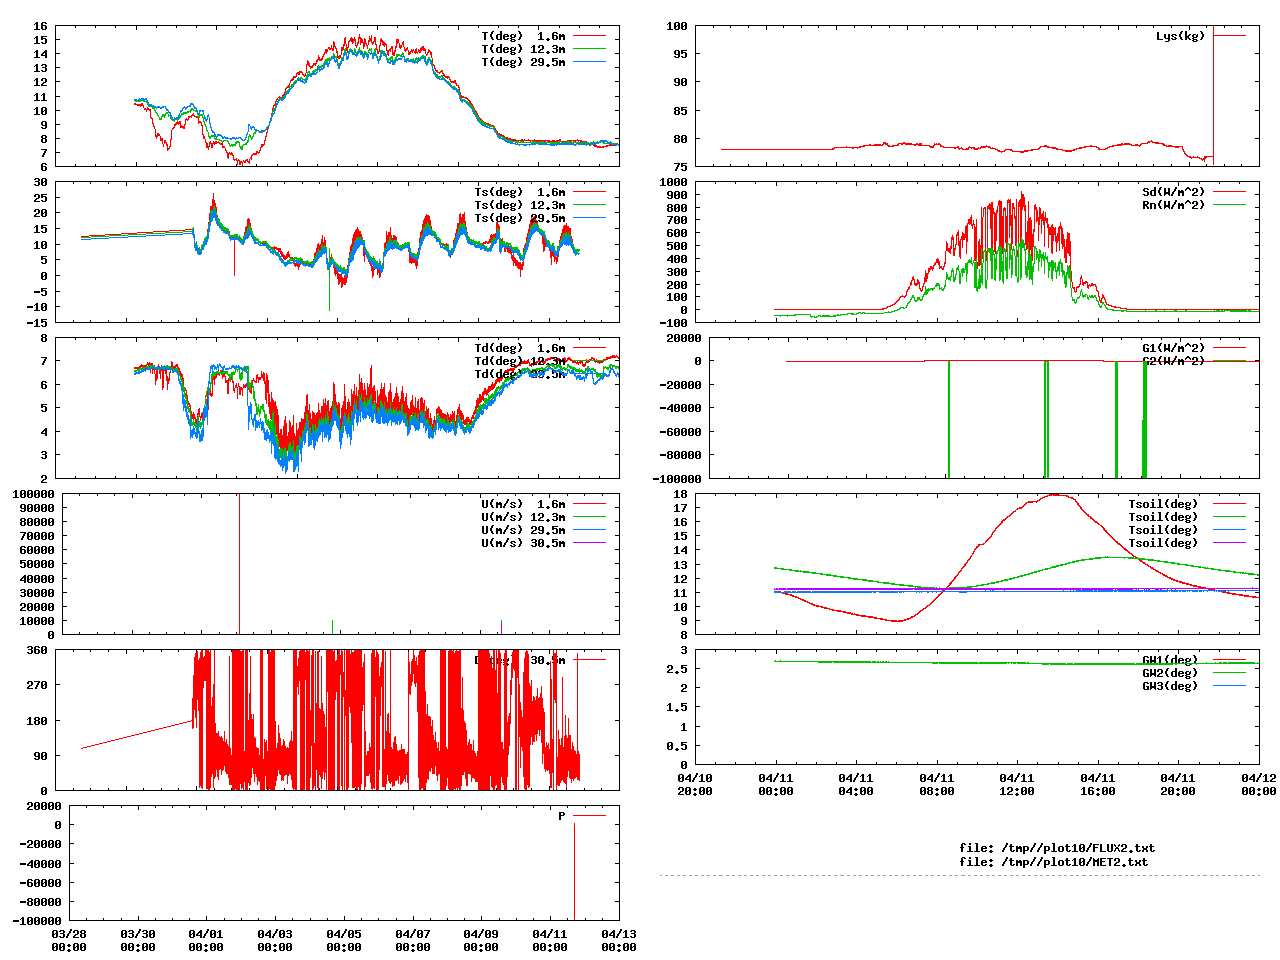Select the 'Sd(W/m^2)' legend entry

(1174, 192)
